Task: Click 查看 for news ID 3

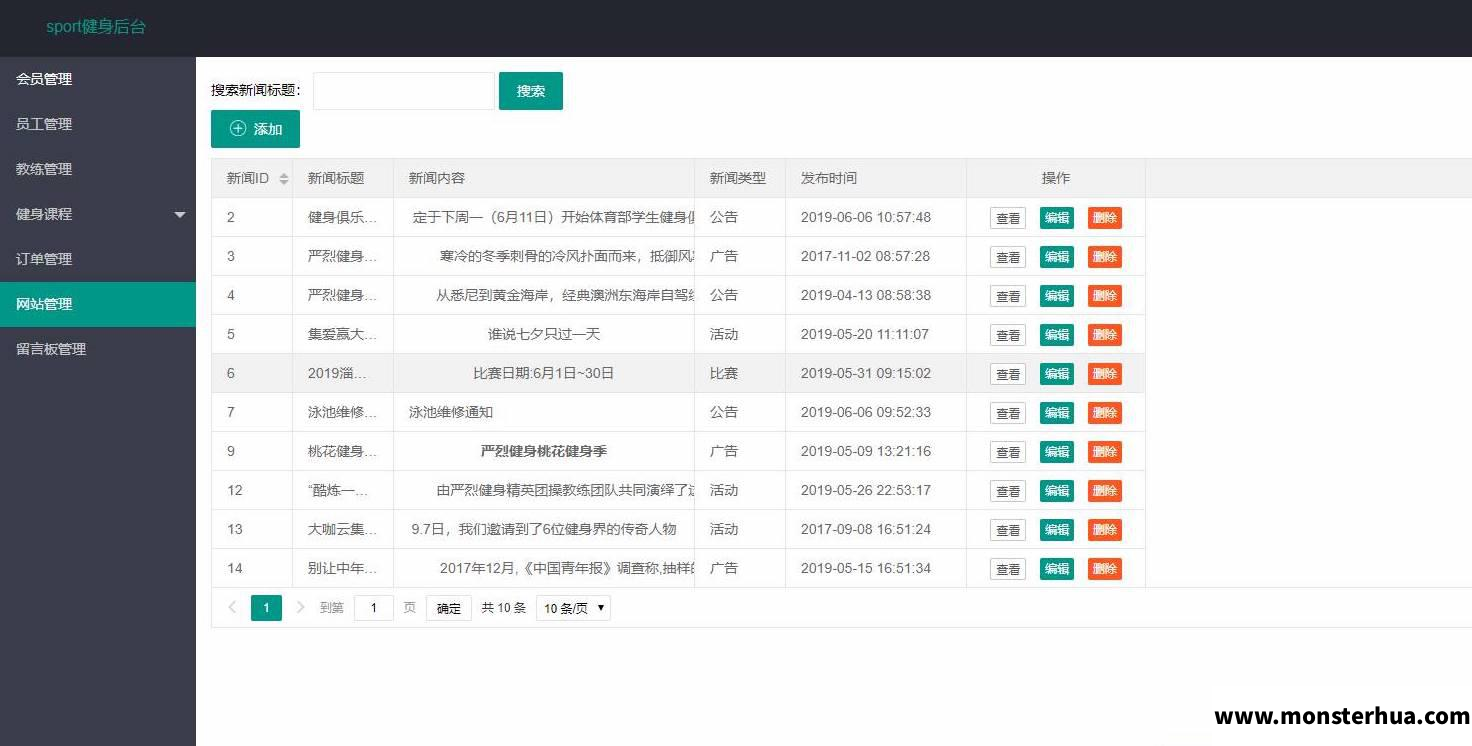Action: click(x=1008, y=257)
